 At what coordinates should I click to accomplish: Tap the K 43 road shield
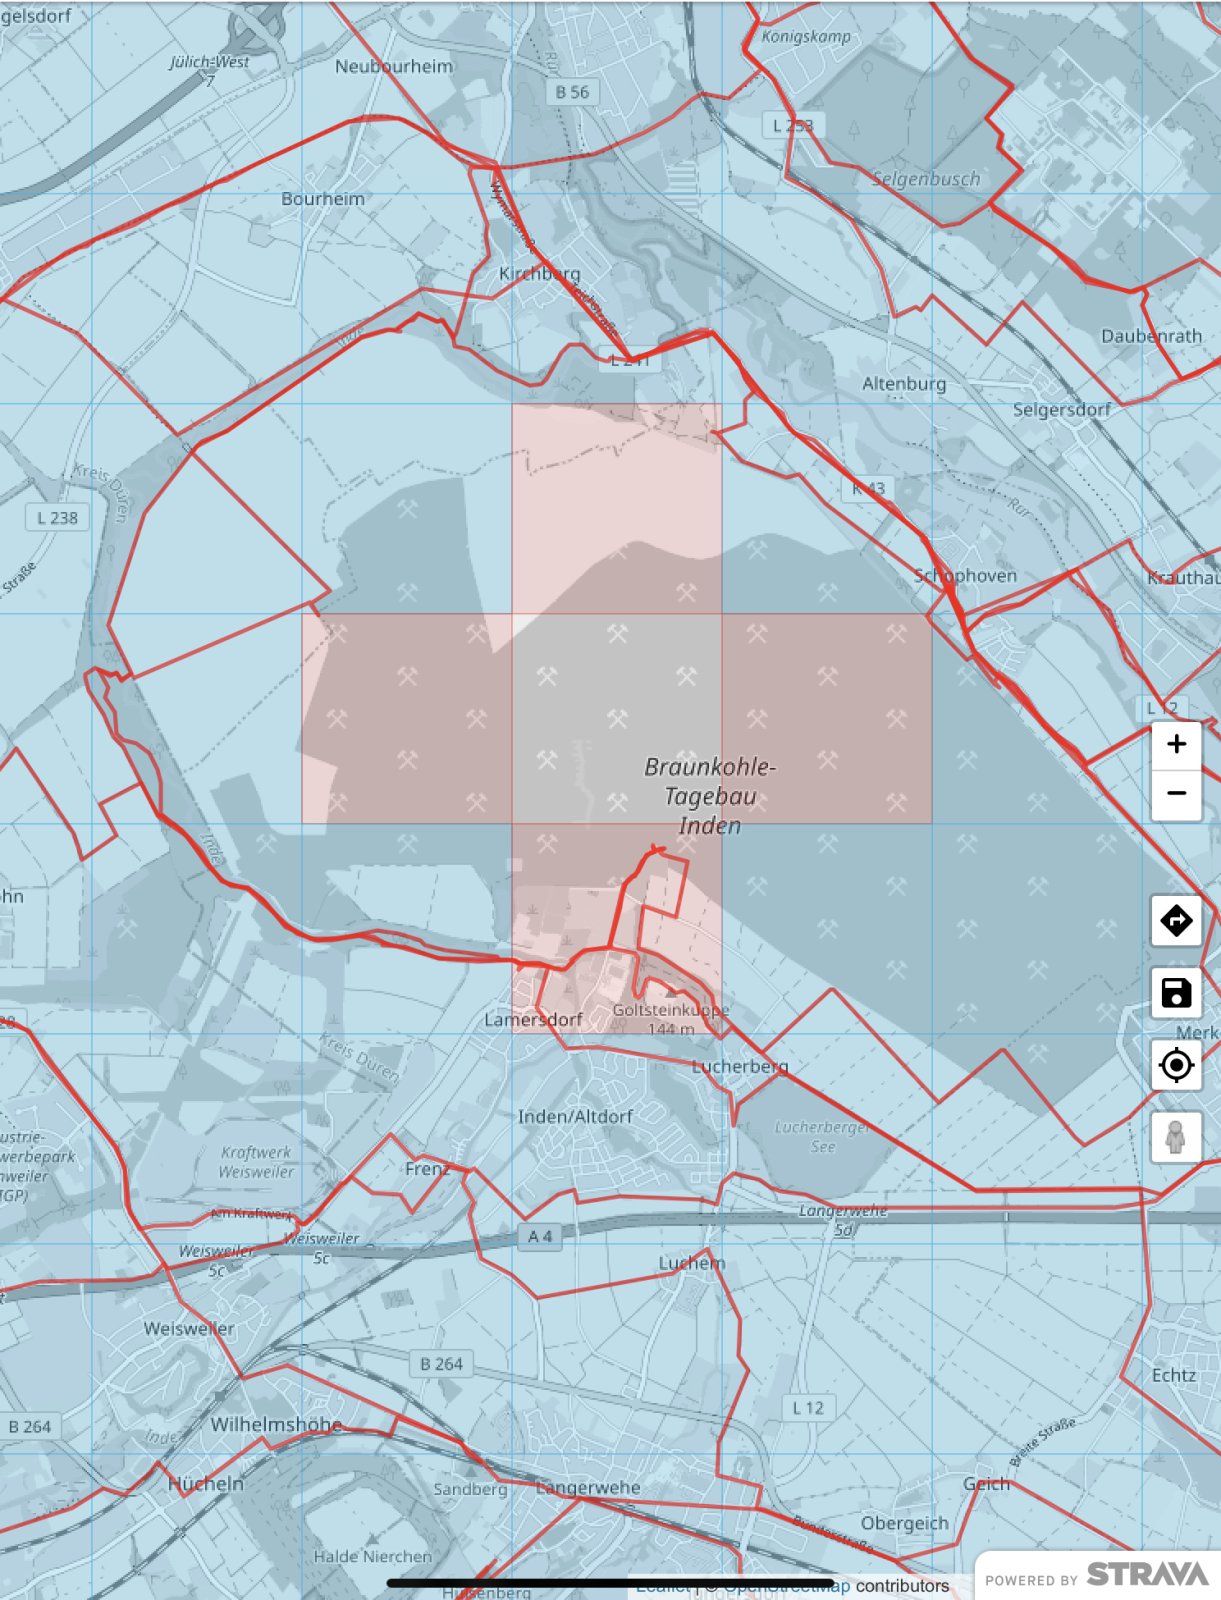click(x=868, y=489)
